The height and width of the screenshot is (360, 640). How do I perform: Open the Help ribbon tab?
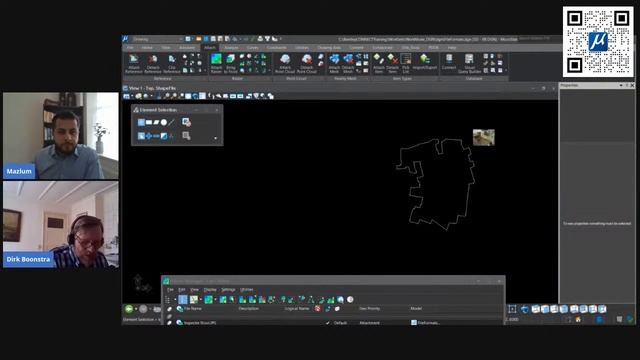click(x=452, y=48)
